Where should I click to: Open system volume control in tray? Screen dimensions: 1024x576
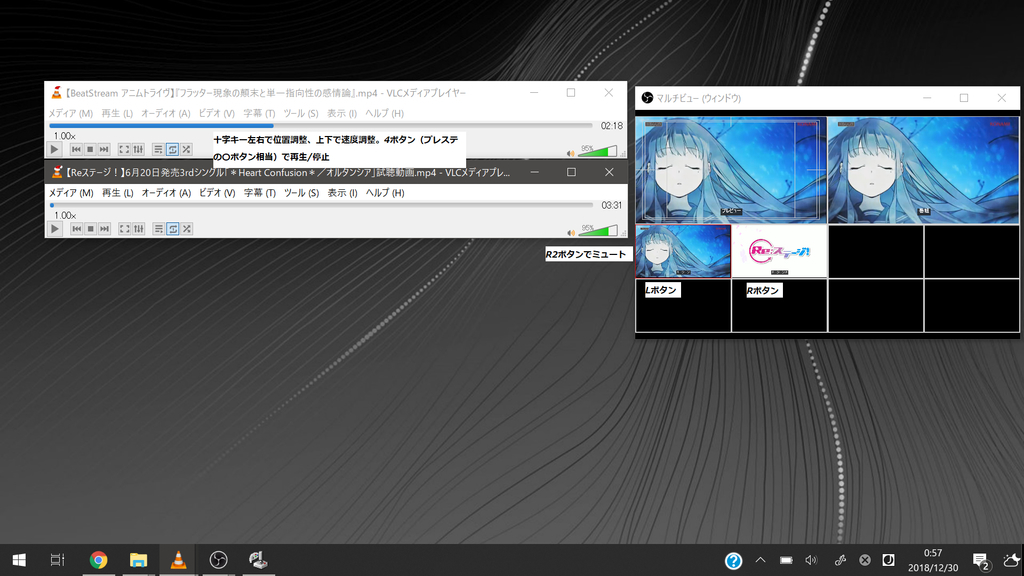[x=811, y=560]
